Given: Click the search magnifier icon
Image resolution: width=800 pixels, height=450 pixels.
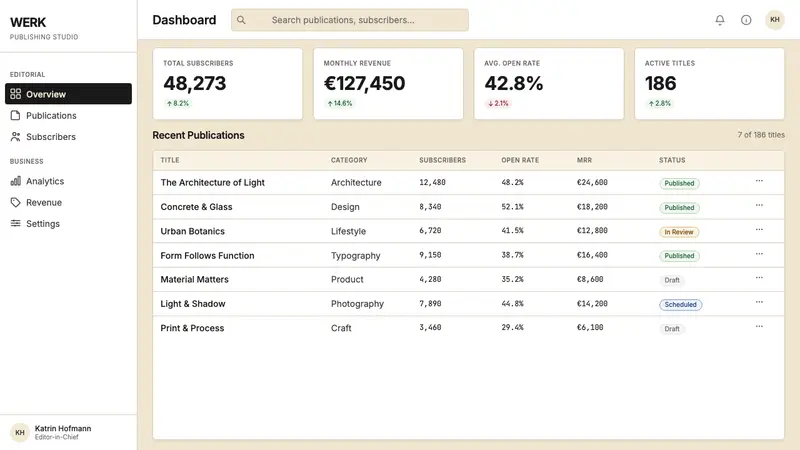Looking at the screenshot, I should pyautogui.click(x=241, y=20).
